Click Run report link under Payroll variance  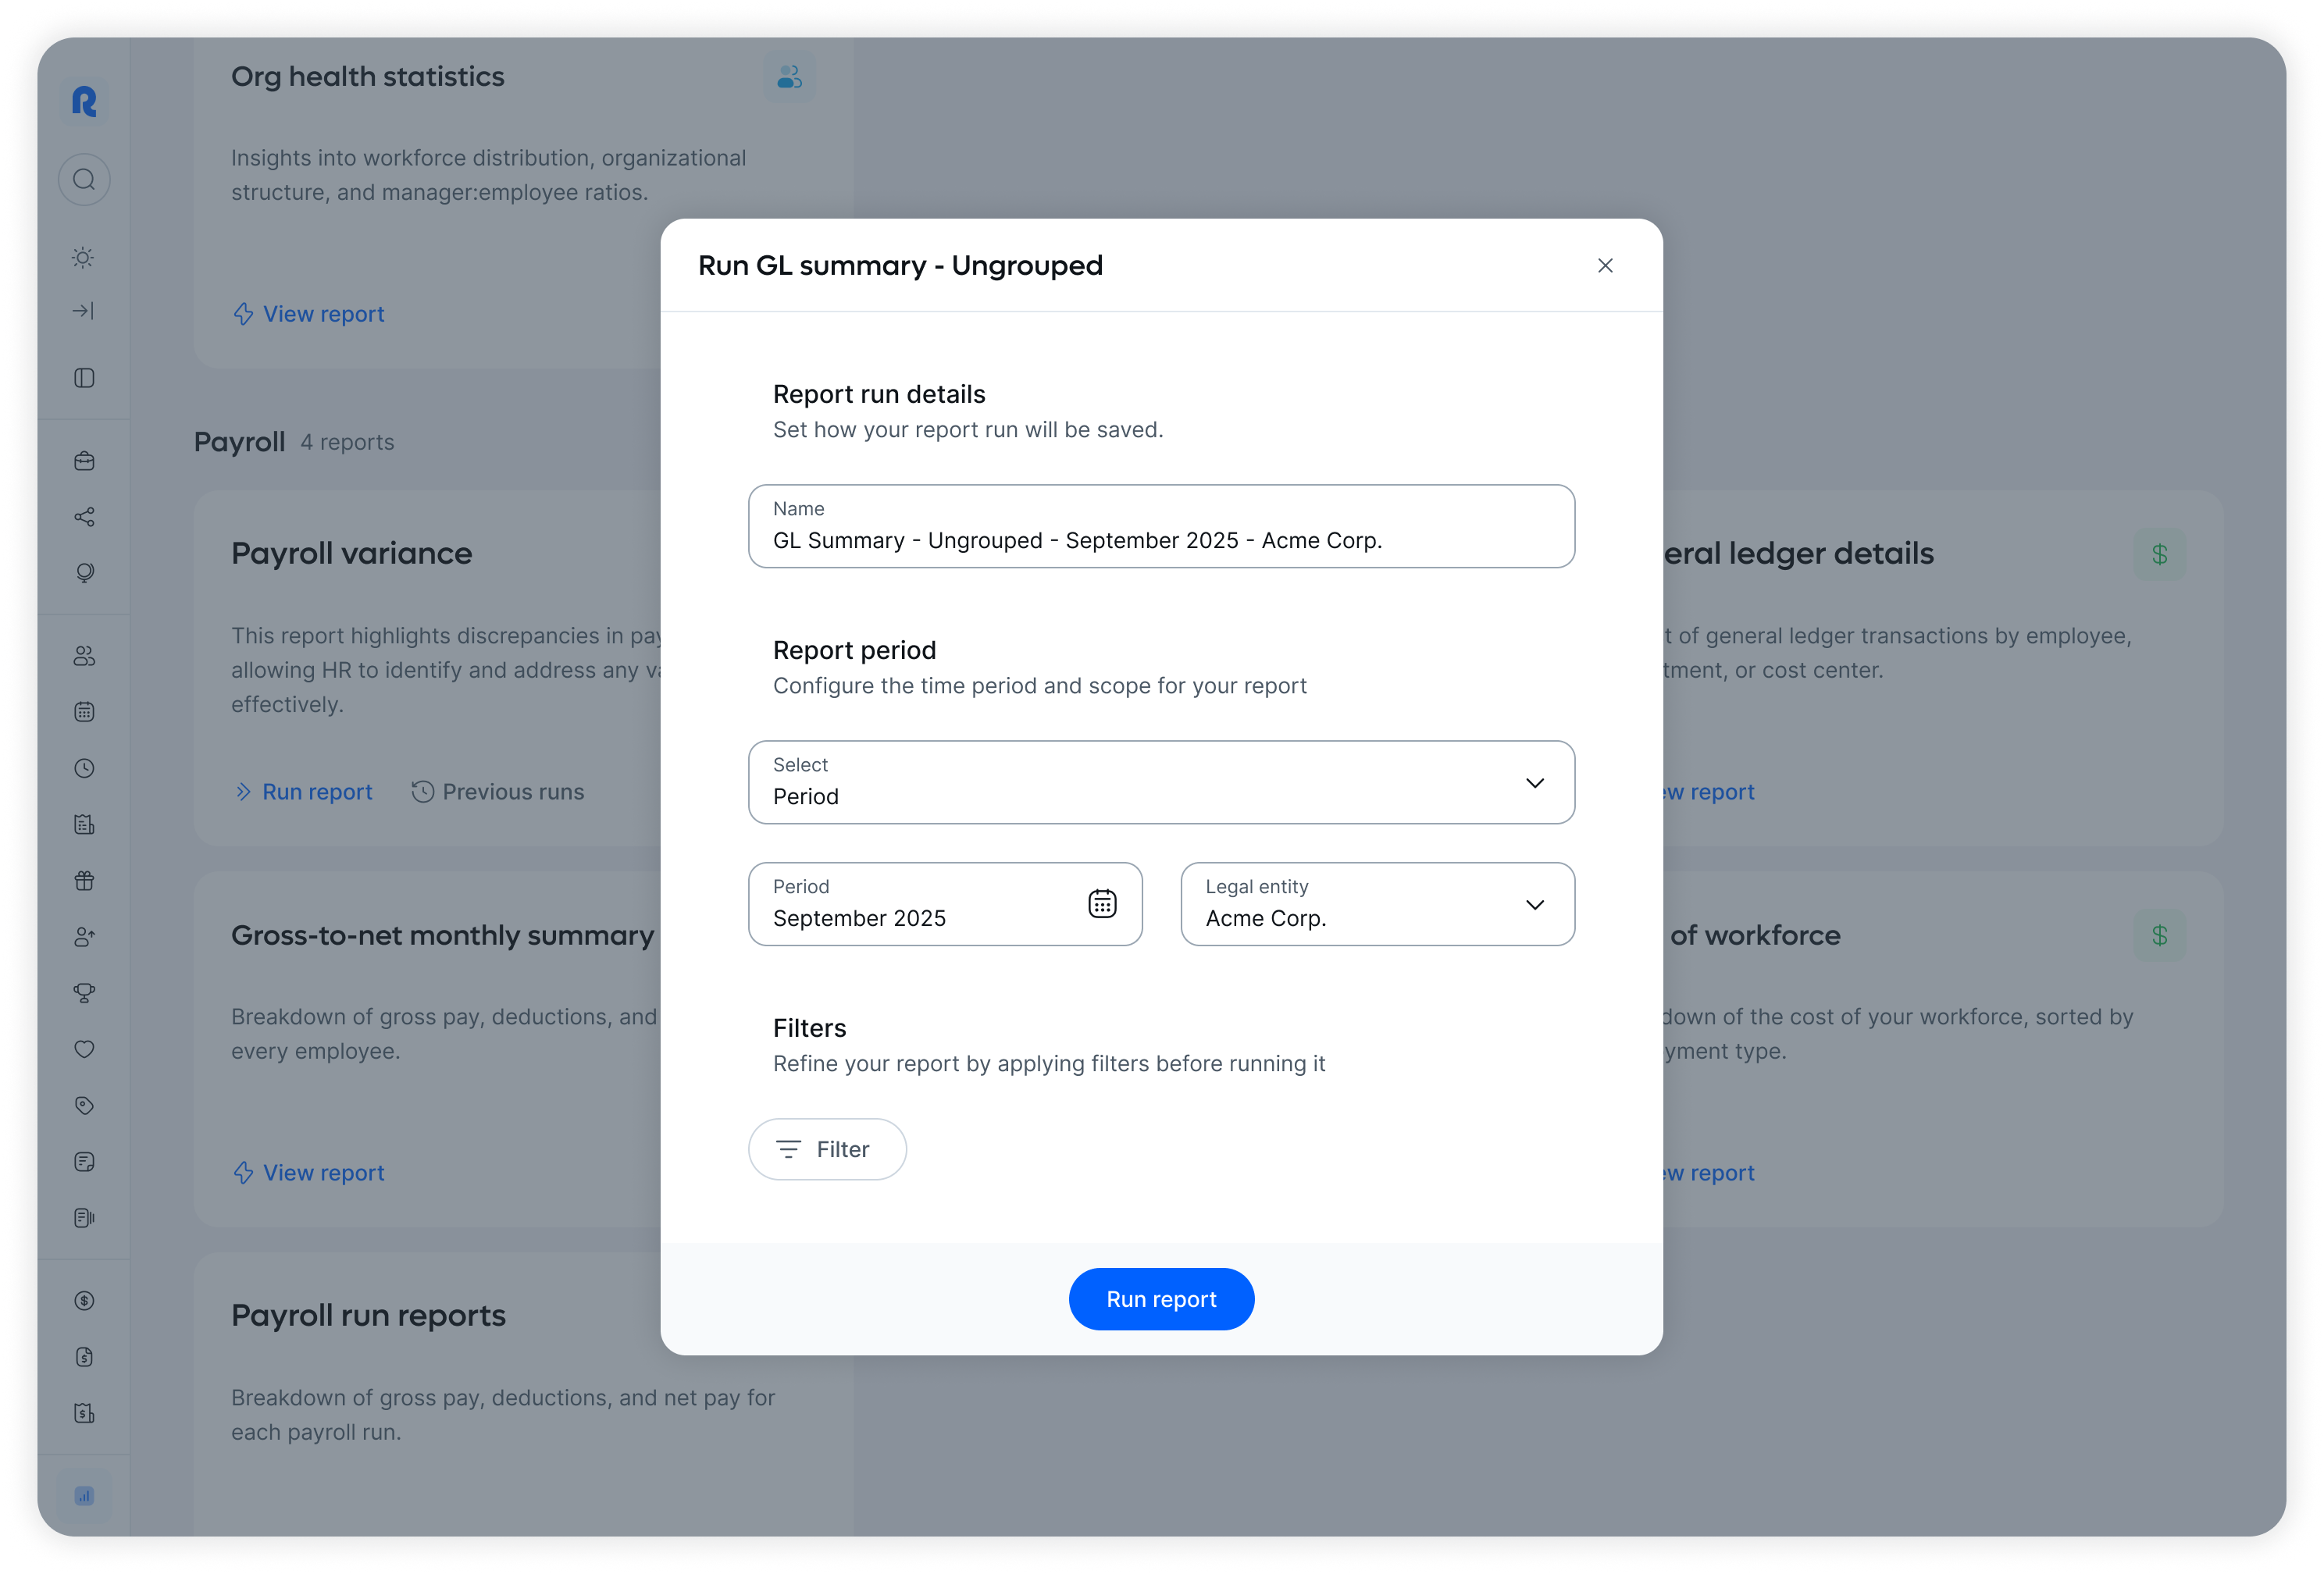click(304, 792)
